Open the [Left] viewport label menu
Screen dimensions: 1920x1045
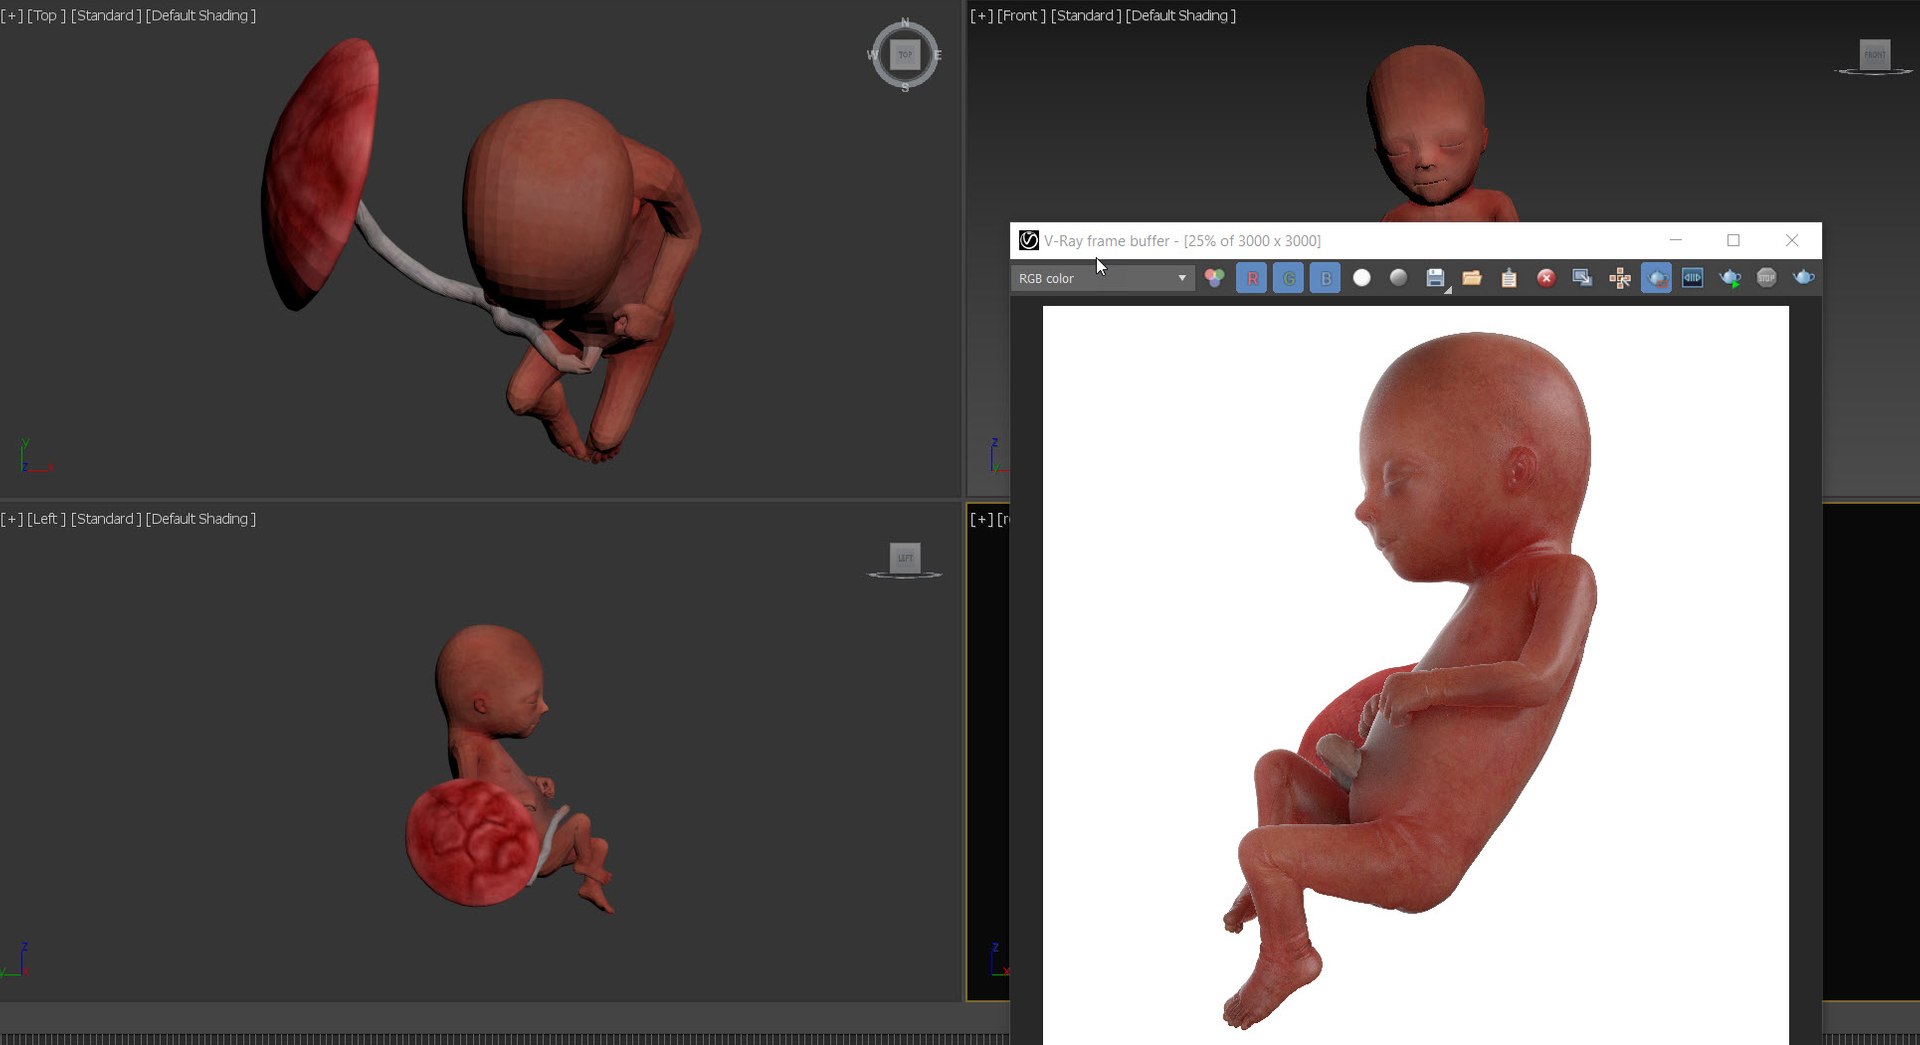point(47,519)
